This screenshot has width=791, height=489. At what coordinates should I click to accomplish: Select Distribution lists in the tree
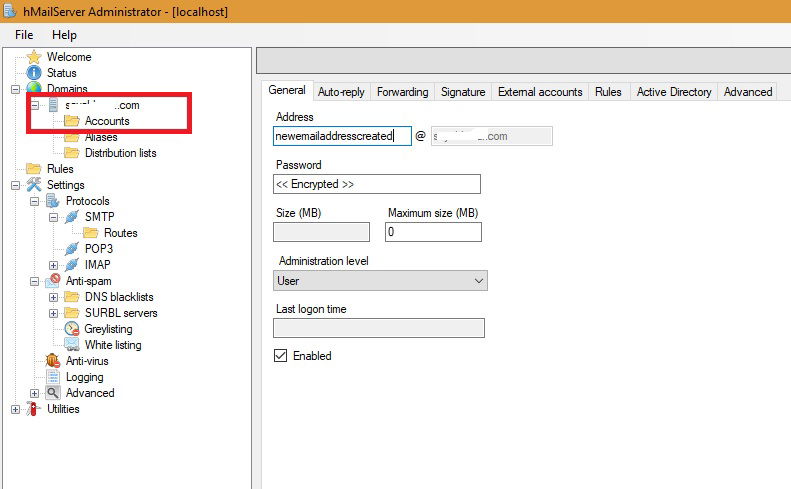pyautogui.click(x=121, y=152)
